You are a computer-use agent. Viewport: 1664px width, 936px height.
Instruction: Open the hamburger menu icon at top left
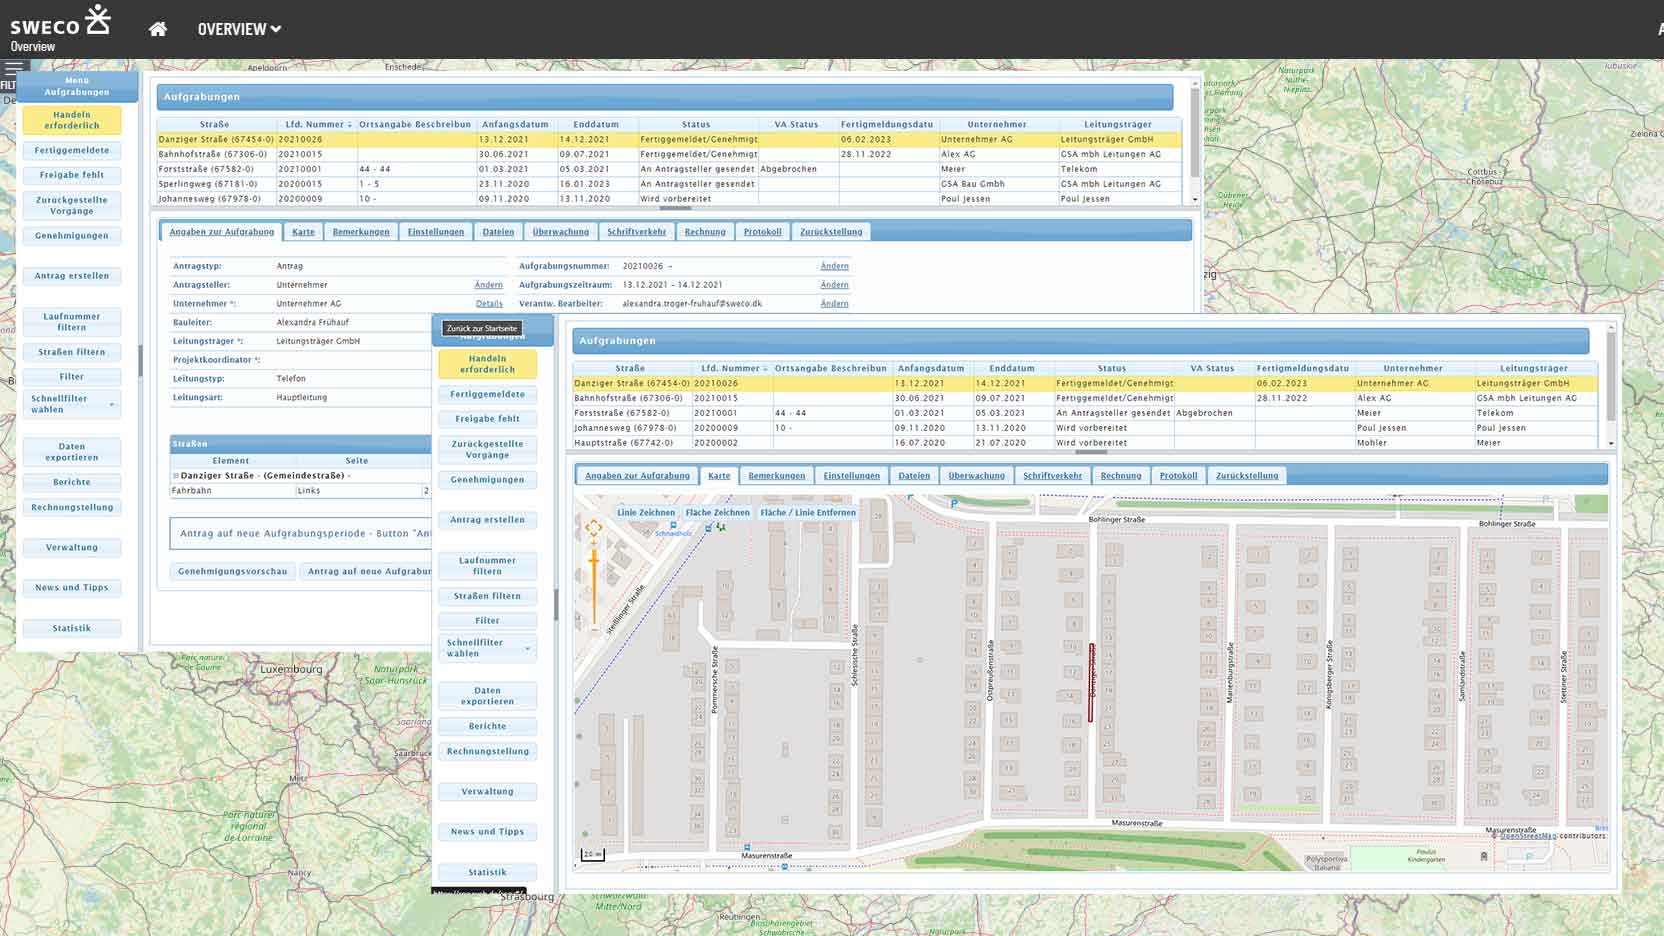click(x=13, y=68)
